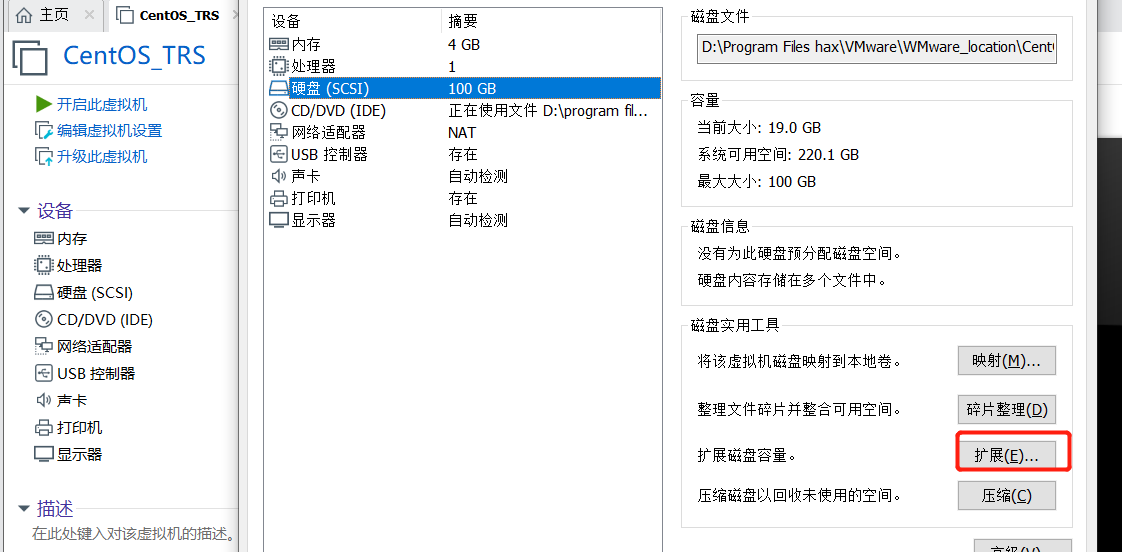
Task: Select dialog USB 控制器 icon
Action: pos(278,154)
